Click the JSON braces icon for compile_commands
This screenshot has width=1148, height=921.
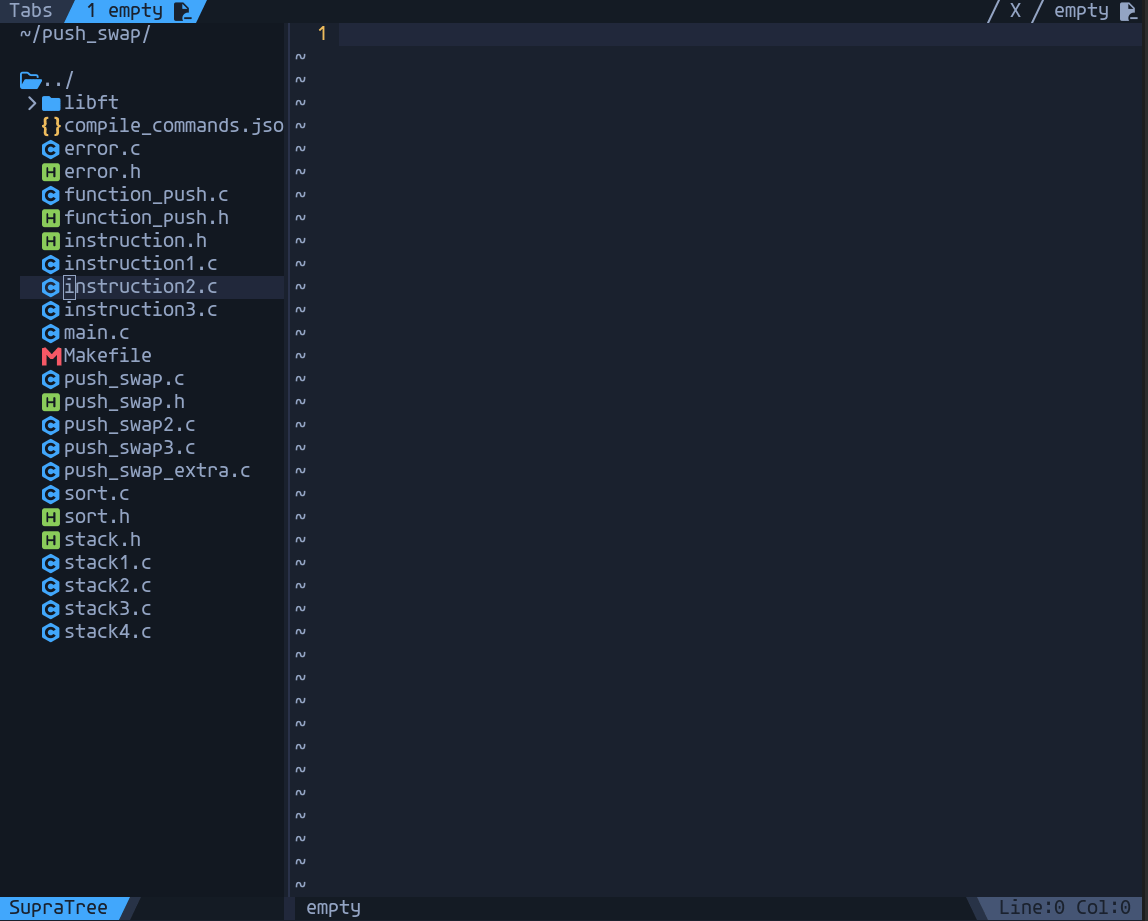(51, 126)
